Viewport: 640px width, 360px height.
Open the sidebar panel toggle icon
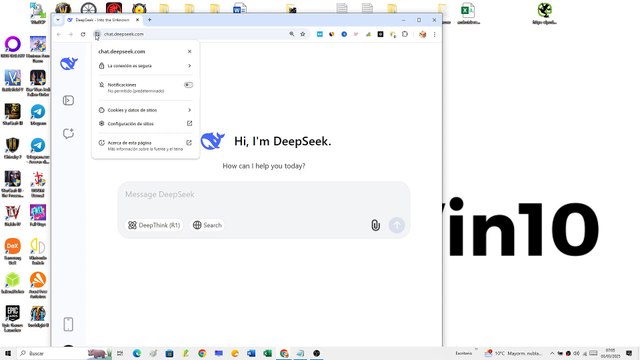click(x=68, y=100)
